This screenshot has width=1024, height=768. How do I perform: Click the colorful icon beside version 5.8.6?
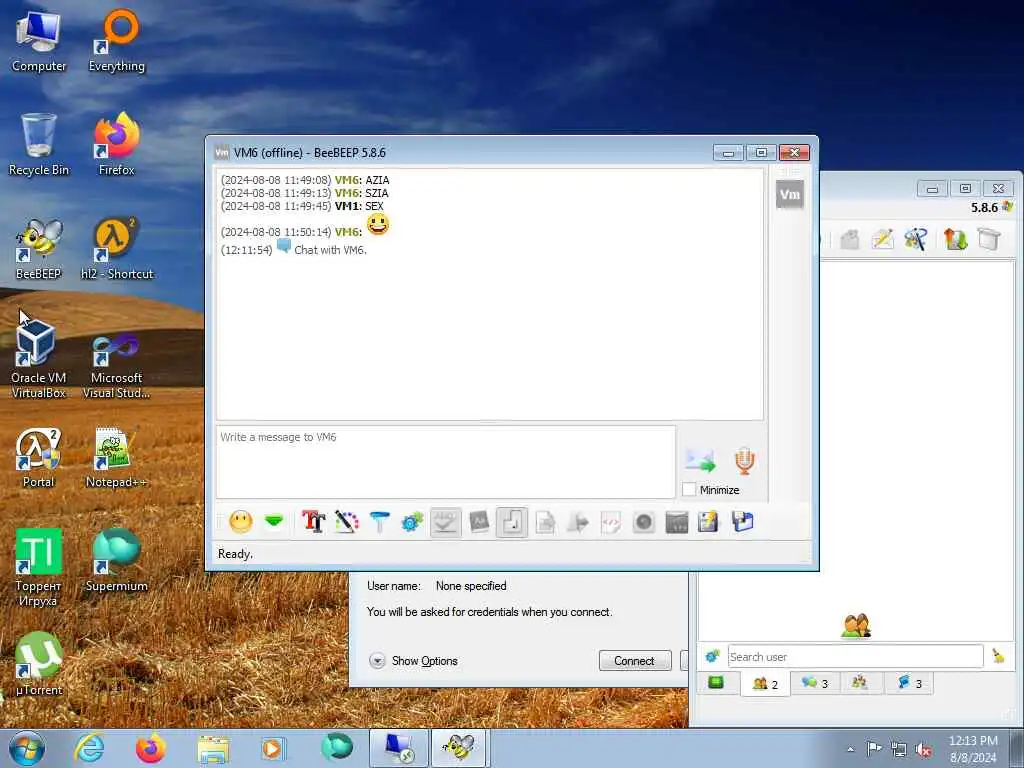click(1008, 207)
